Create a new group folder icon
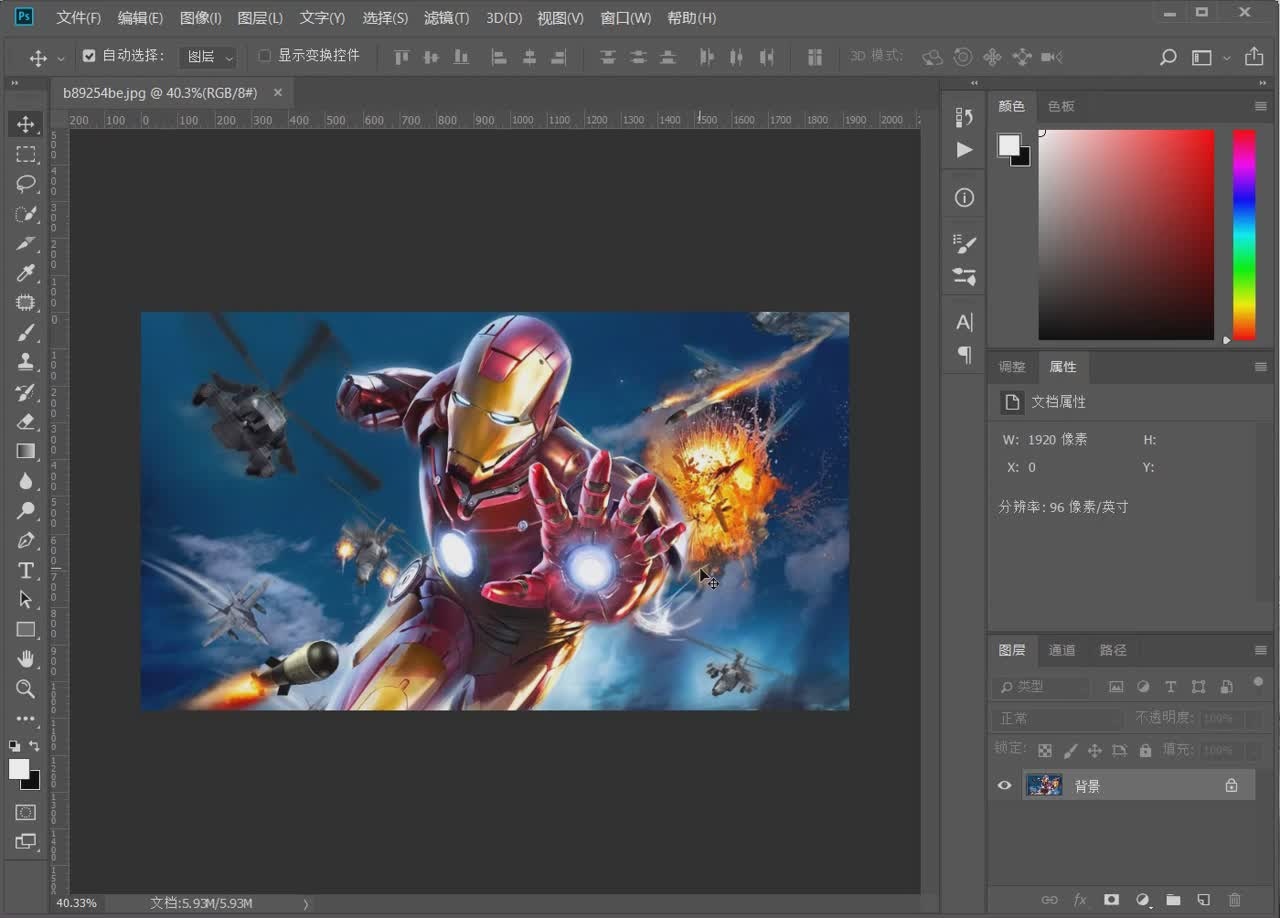Screen dimensions: 1280x918 [1173, 900]
